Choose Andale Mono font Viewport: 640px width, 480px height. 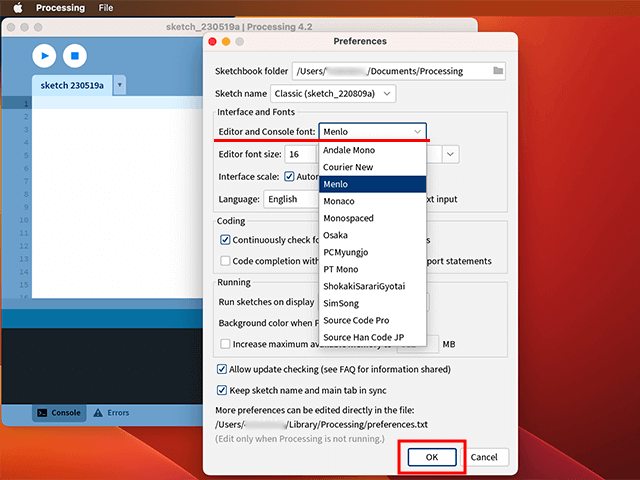[x=373, y=150]
